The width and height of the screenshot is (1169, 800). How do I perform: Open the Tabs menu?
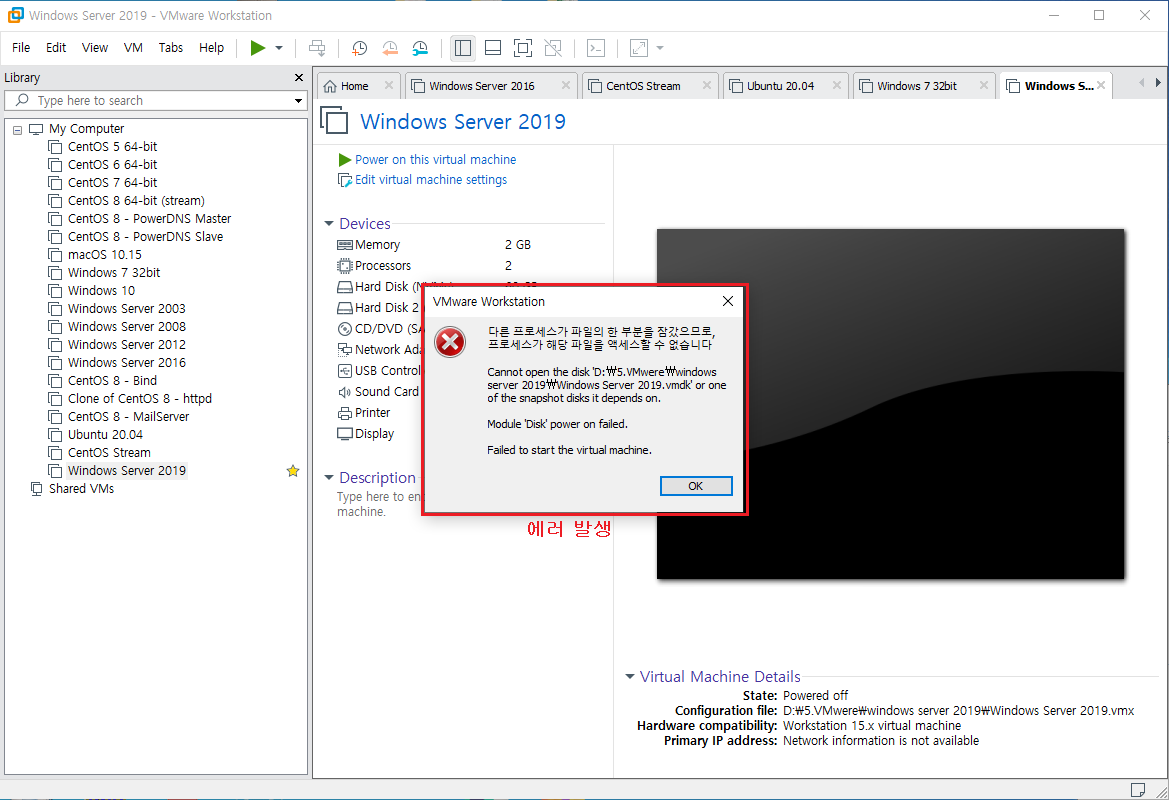click(171, 48)
